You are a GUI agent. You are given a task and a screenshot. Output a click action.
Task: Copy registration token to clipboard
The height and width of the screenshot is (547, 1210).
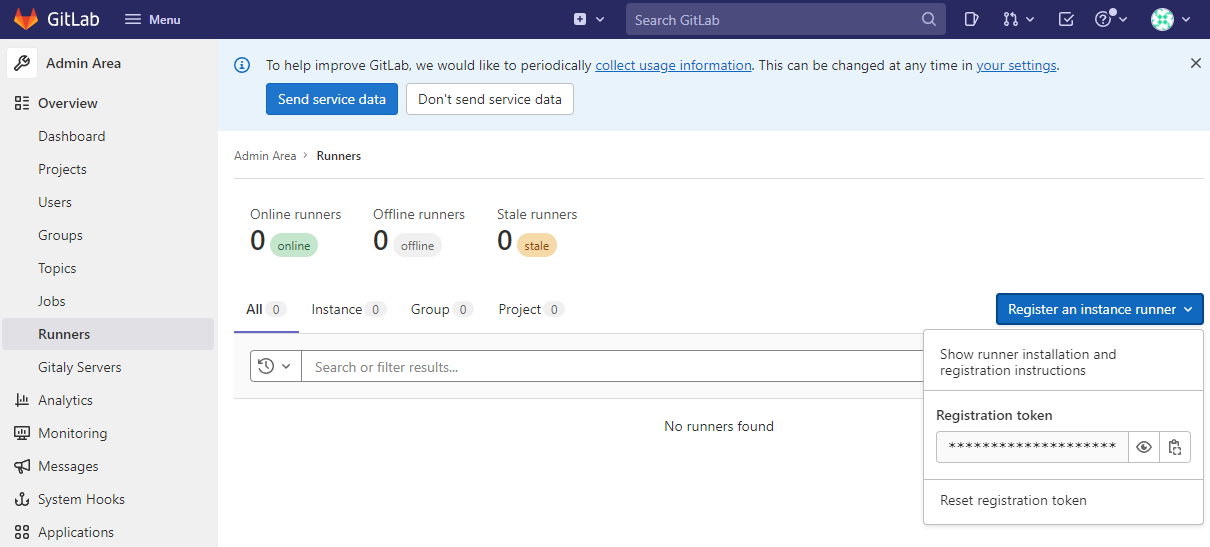1175,447
